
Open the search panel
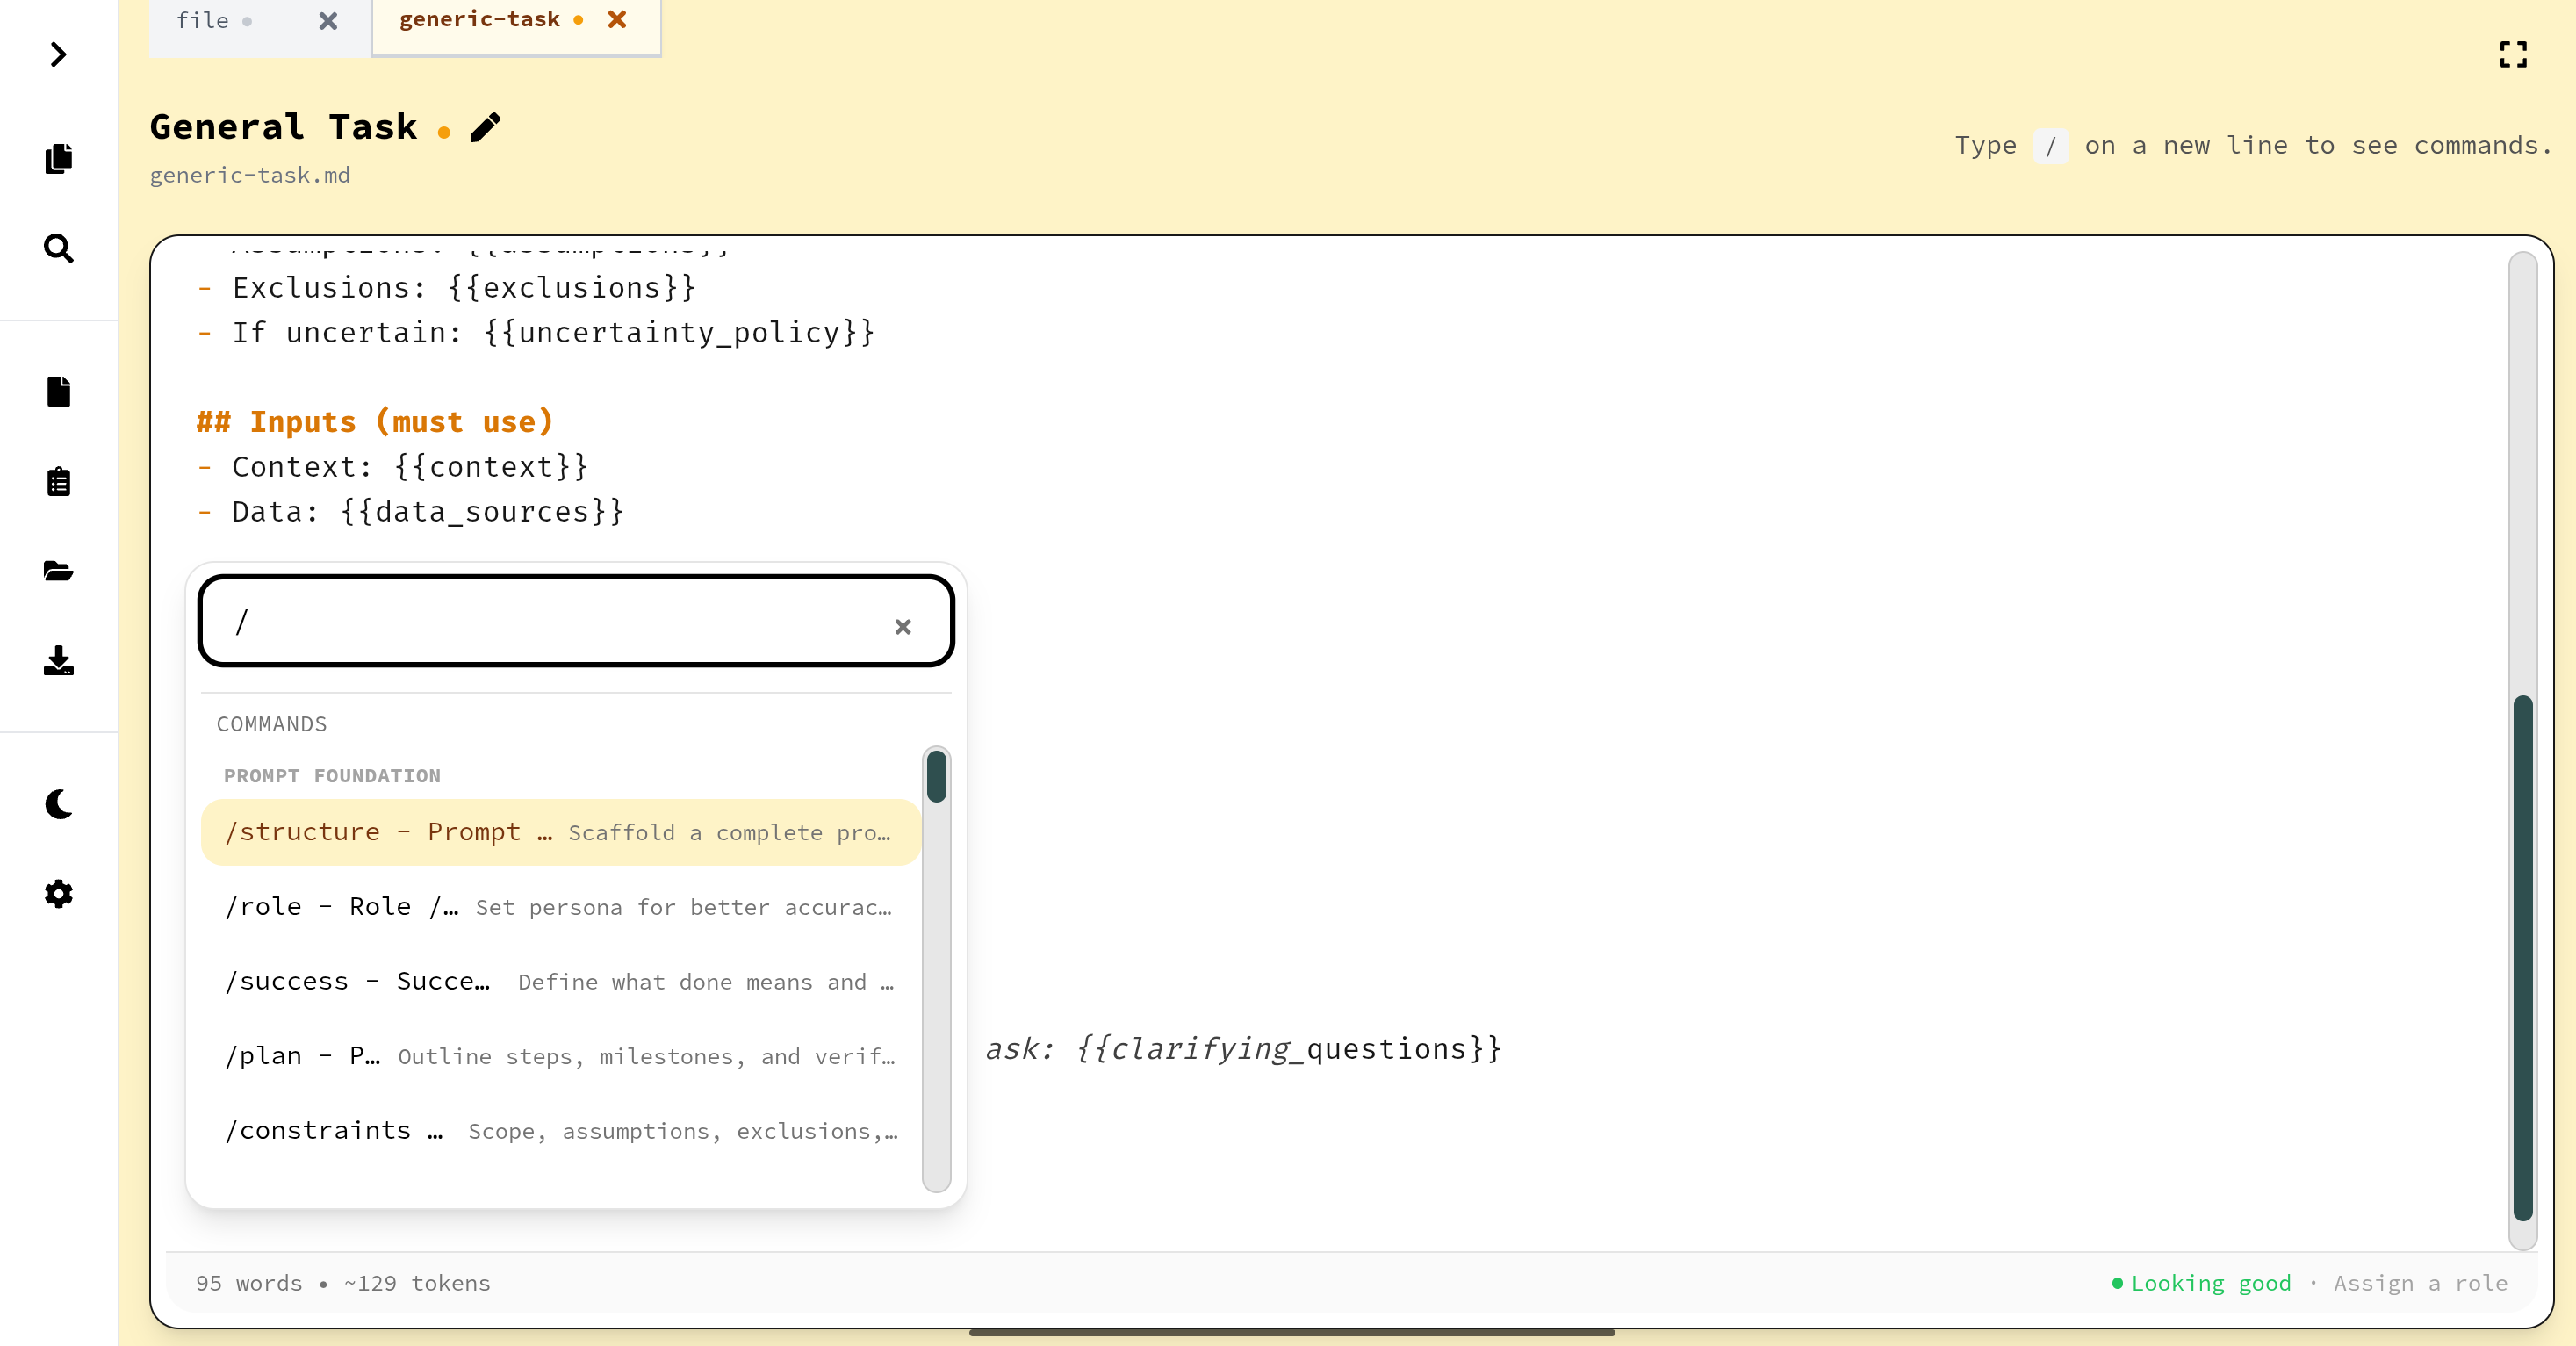pyautogui.click(x=58, y=249)
